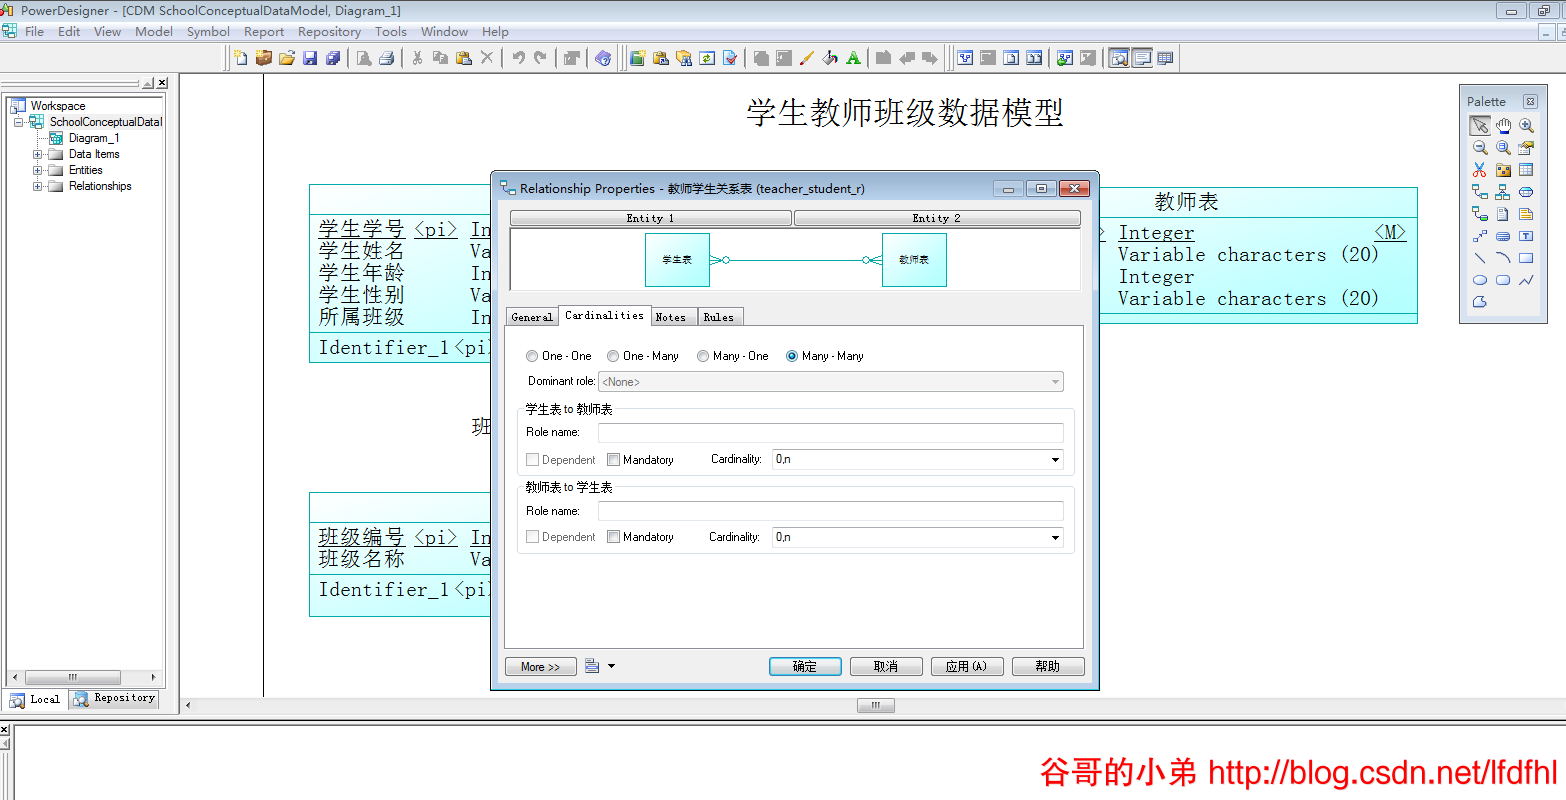Screen dimensions: 1566x800
Task: Tick Mandatory under 教师表 to 学生表
Action: pos(614,537)
